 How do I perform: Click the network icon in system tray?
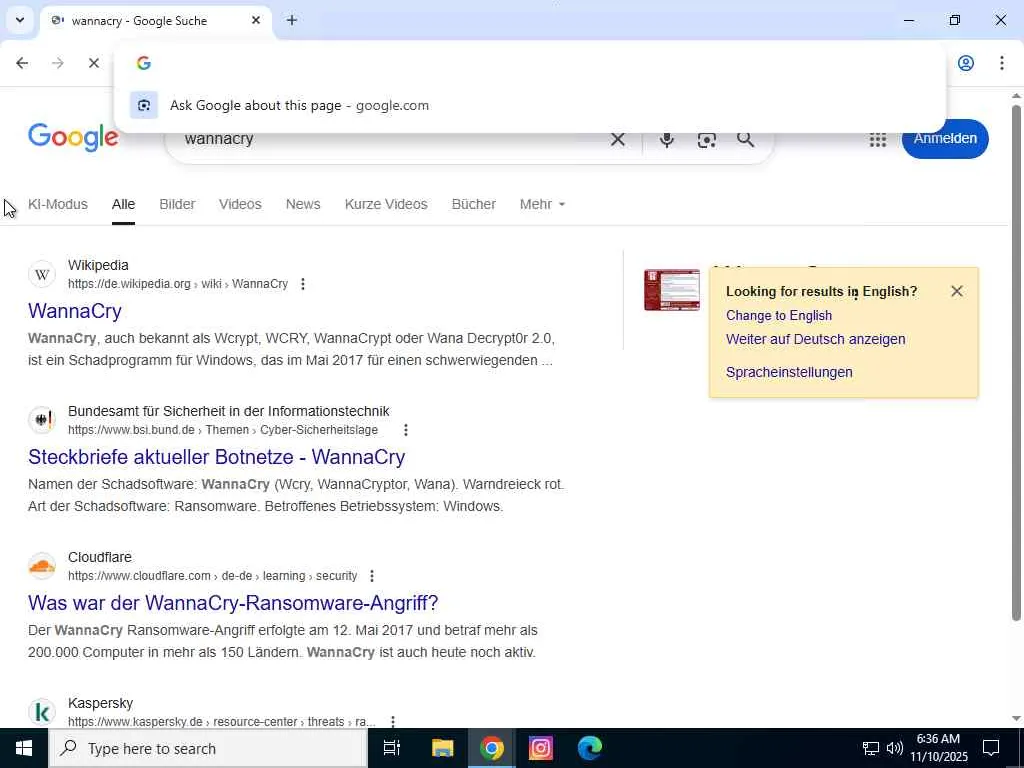tap(871, 748)
